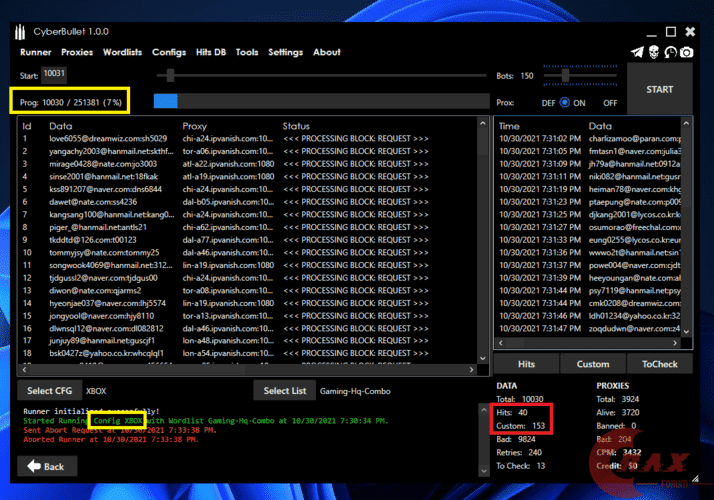Click the Gaming-Hq-Combo wordlist name

click(355, 391)
